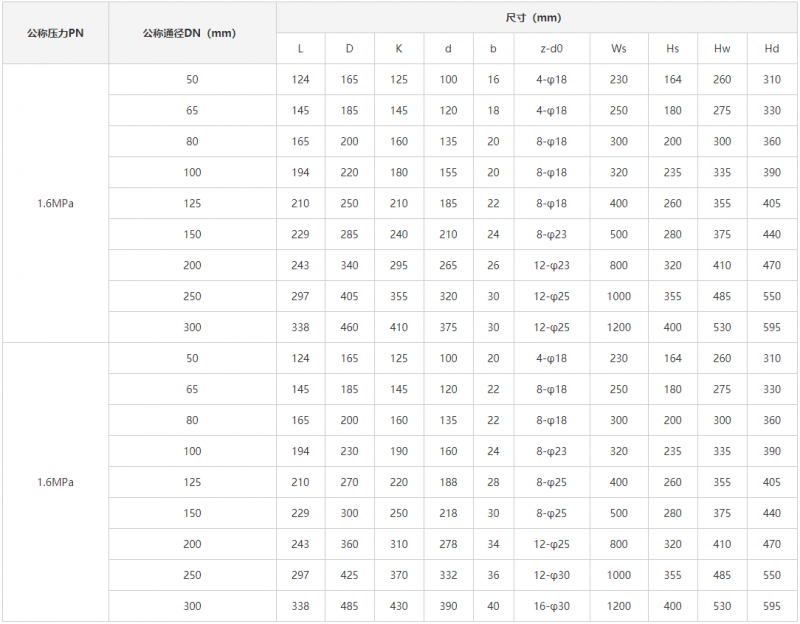800x624 pixels.
Task: Pick the D-column cell with 285
Action: tap(349, 234)
